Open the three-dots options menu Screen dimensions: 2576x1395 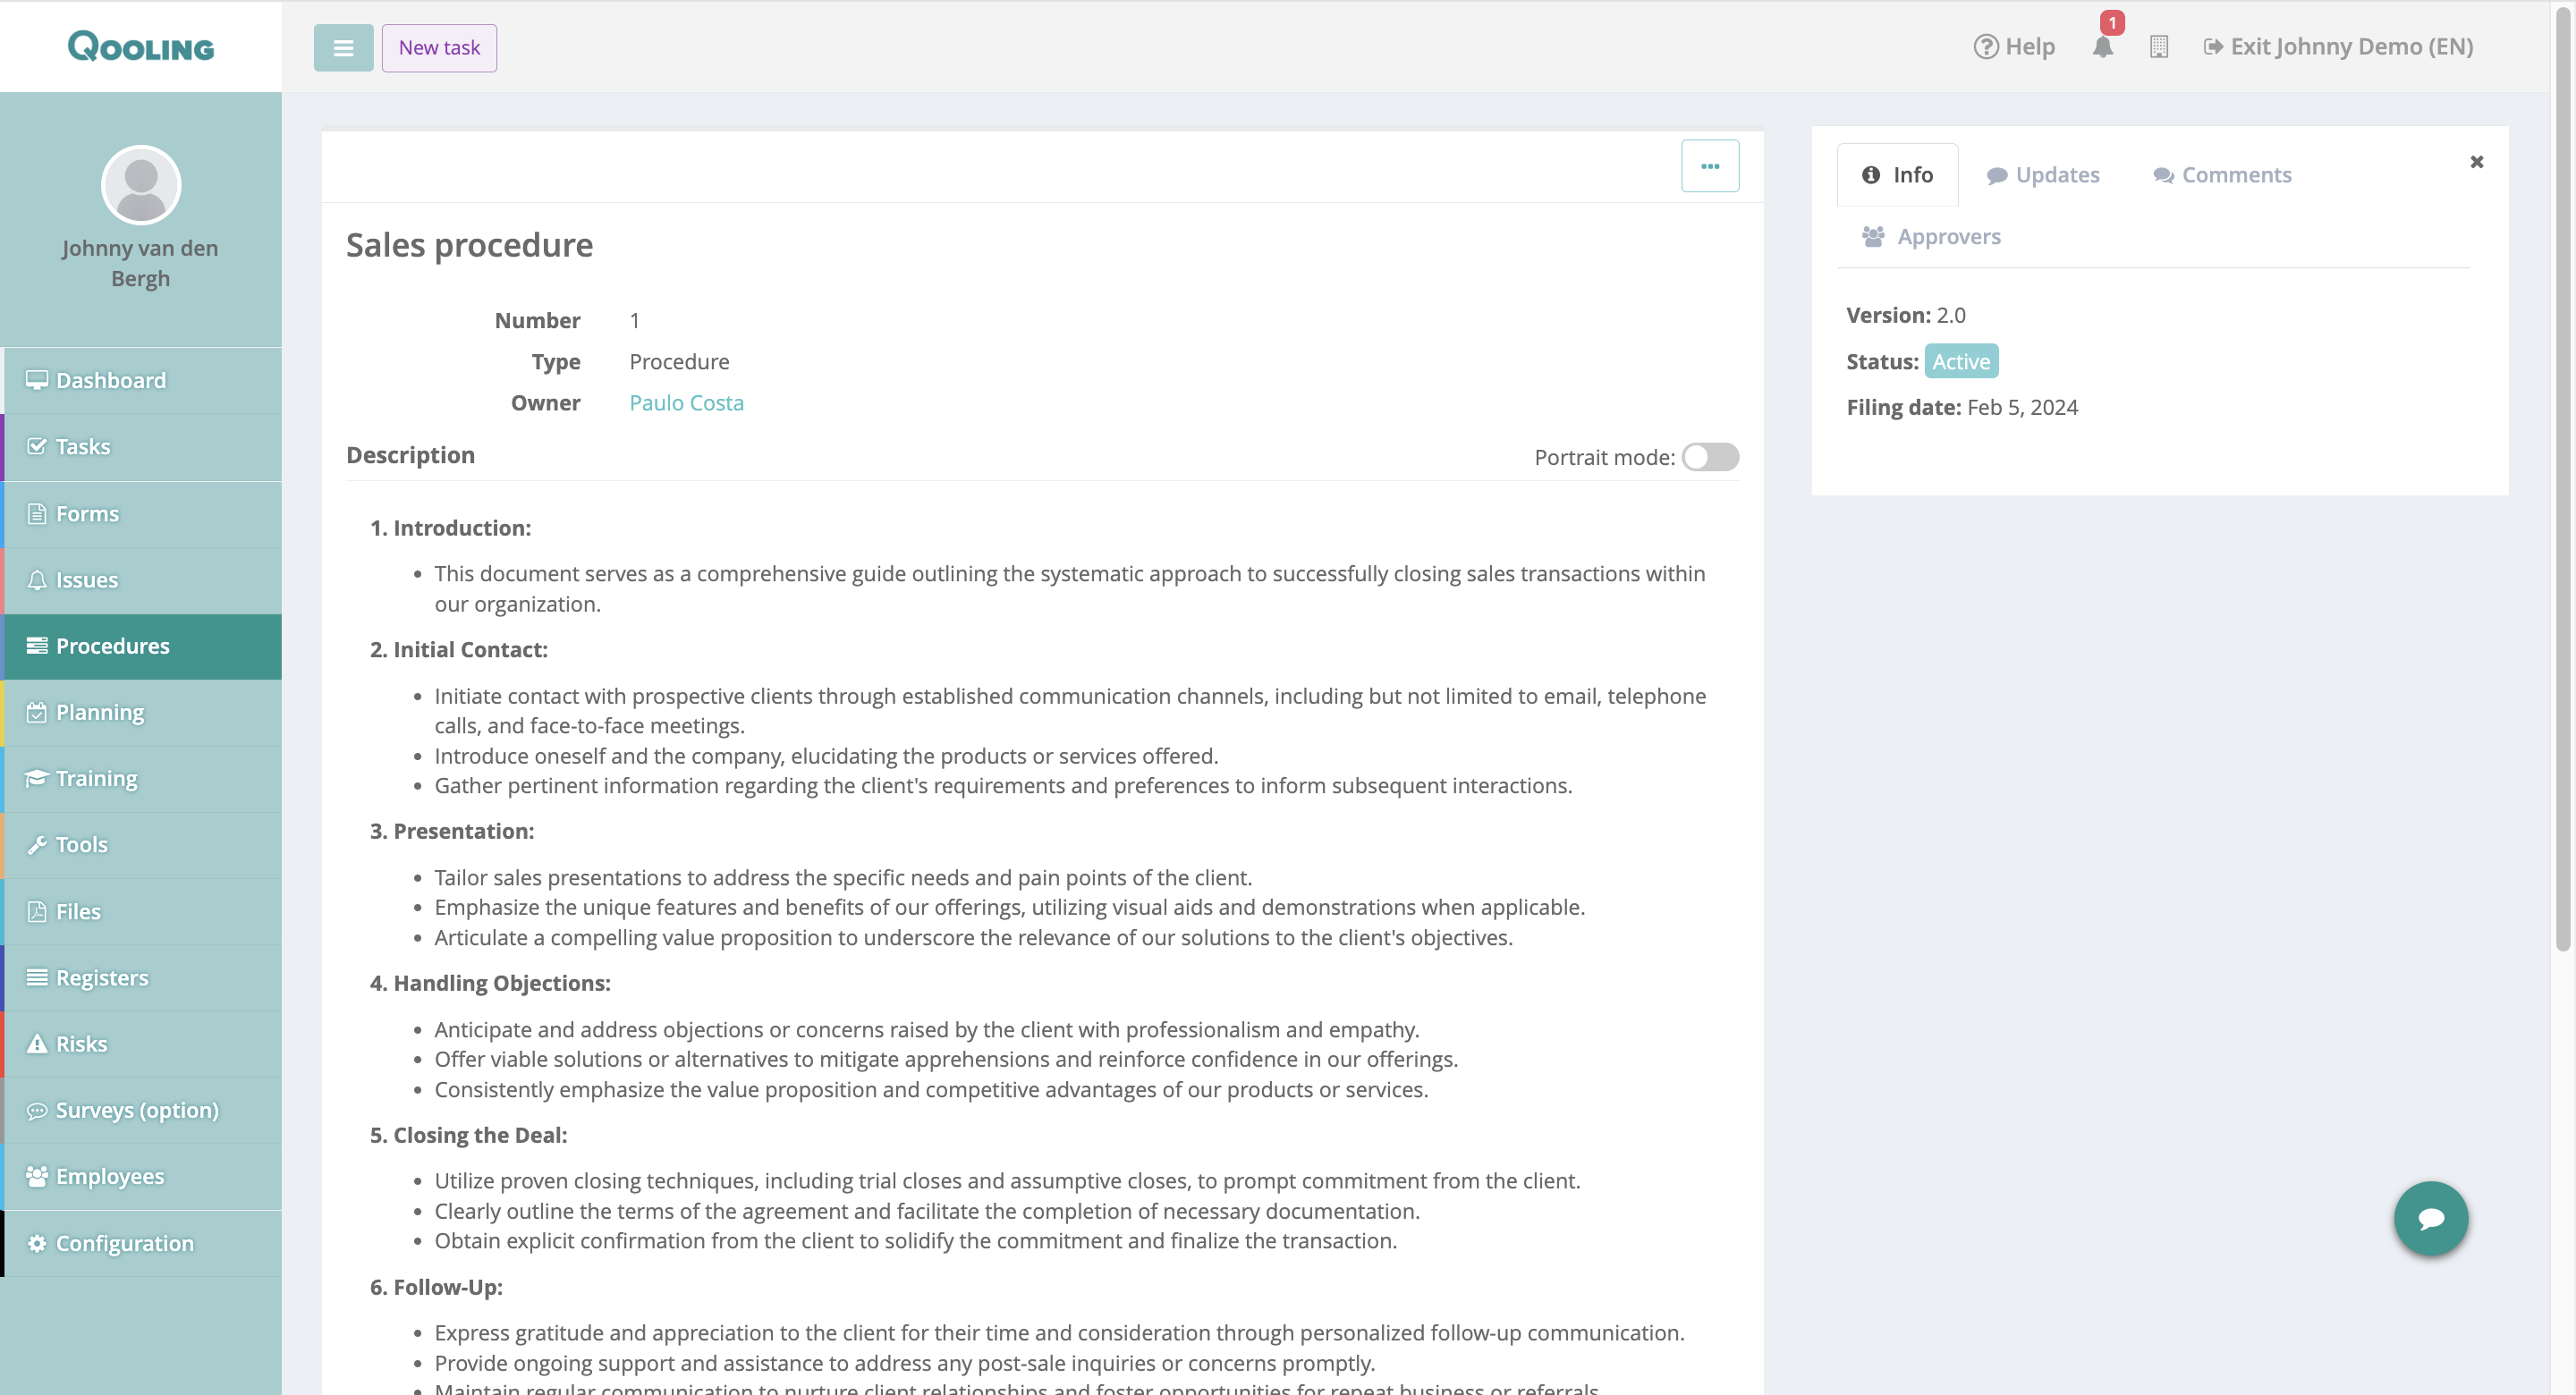click(x=1709, y=166)
